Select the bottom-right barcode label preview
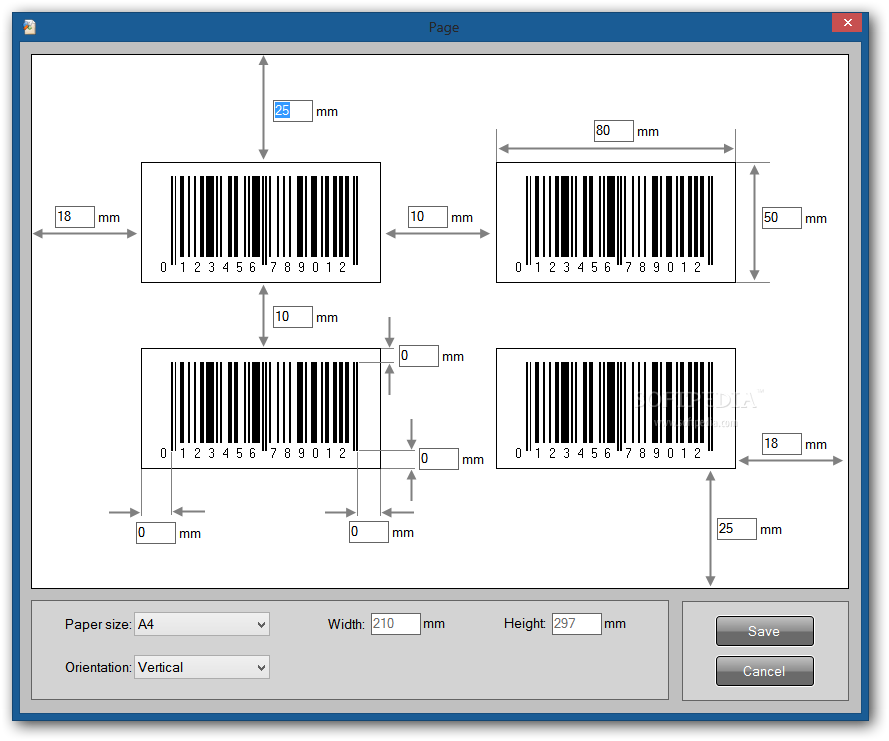This screenshot has height=741, width=889. pos(616,408)
